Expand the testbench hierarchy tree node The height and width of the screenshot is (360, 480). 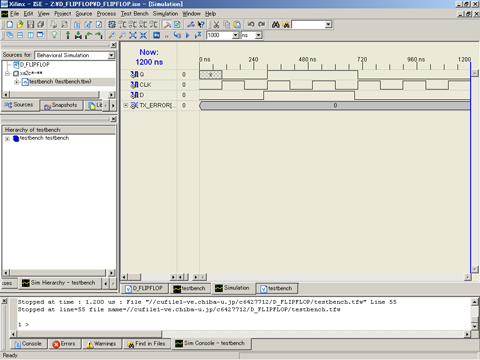coord(7,139)
